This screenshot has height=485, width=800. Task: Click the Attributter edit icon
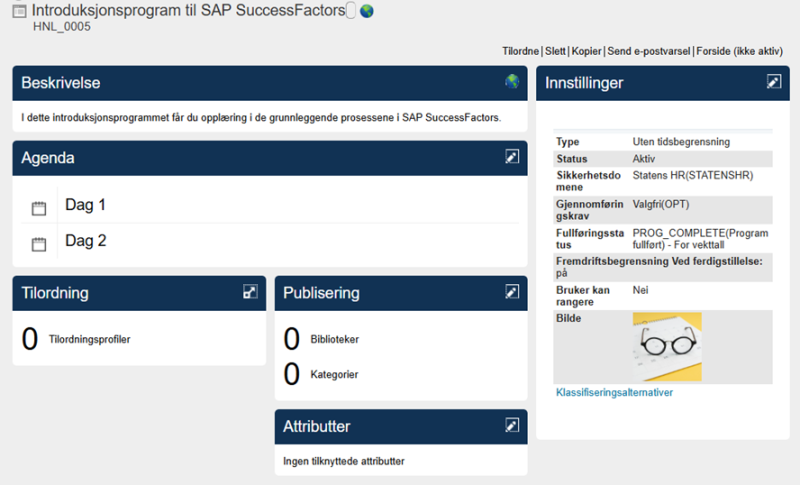click(512, 425)
